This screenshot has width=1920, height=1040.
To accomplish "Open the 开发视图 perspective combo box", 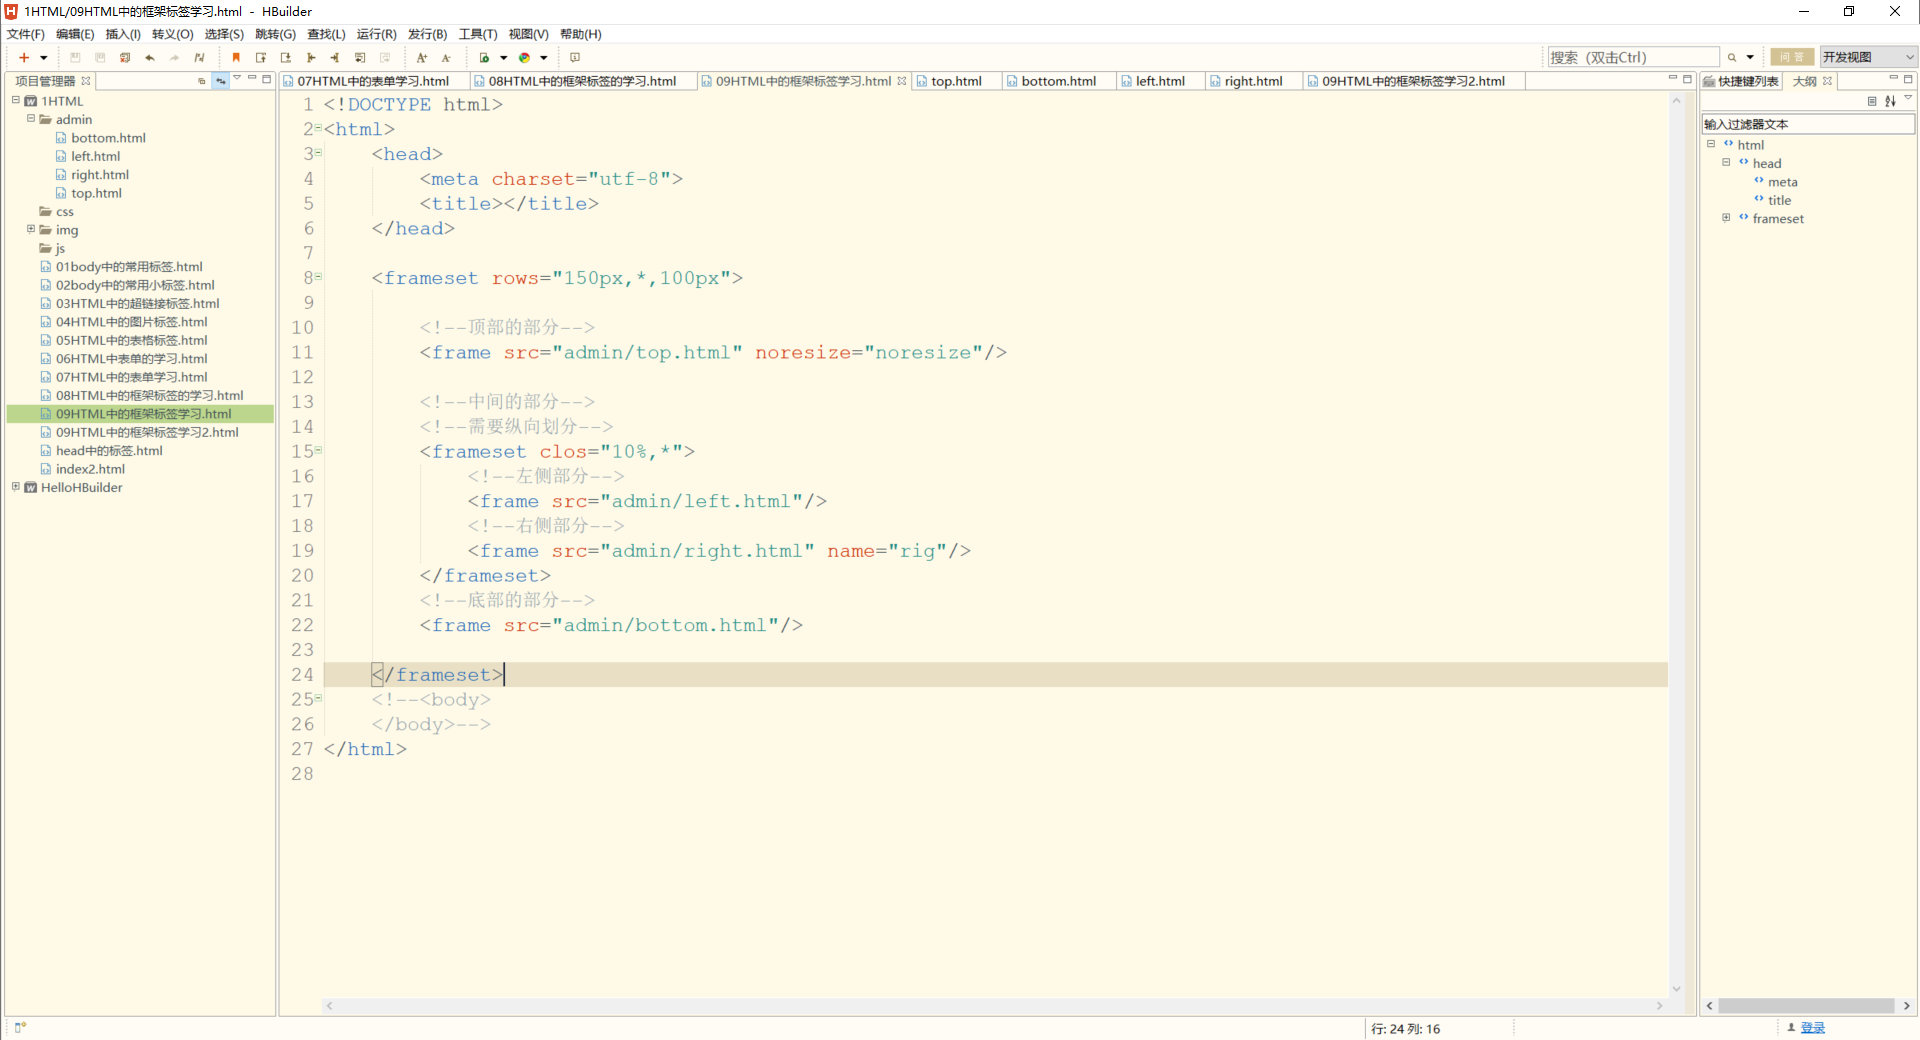I will click(x=1868, y=57).
